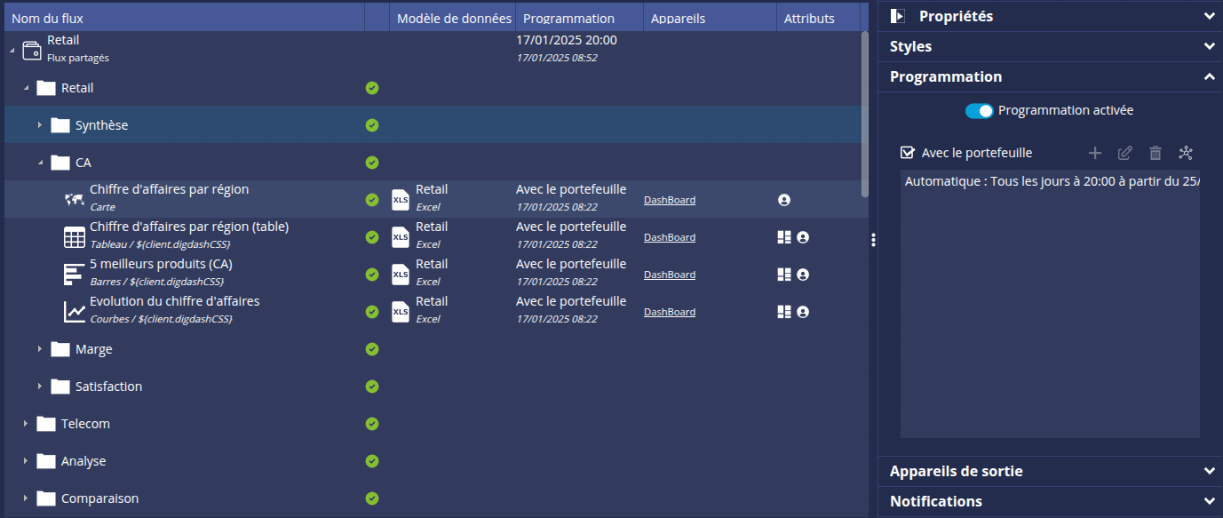Click the bar chart icon of 5 meilleurs produits

tap(74, 274)
